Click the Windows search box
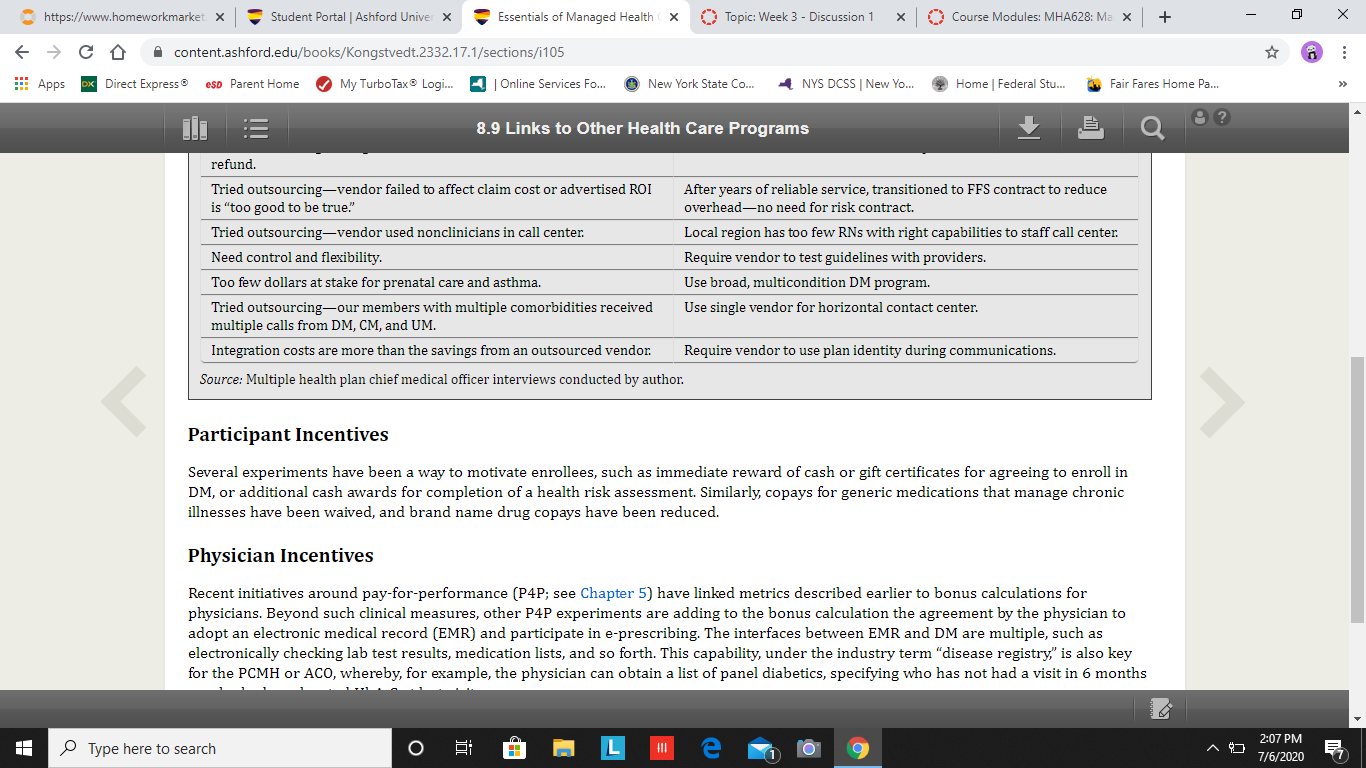 pyautogui.click(x=220, y=748)
